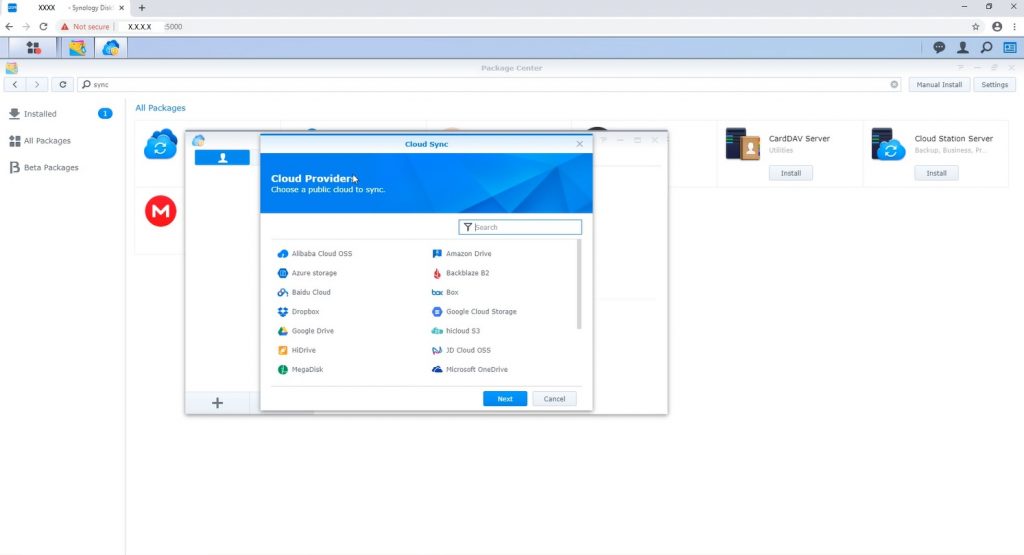Go back in Package Center
This screenshot has height=555, width=1024.
[x=14, y=84]
